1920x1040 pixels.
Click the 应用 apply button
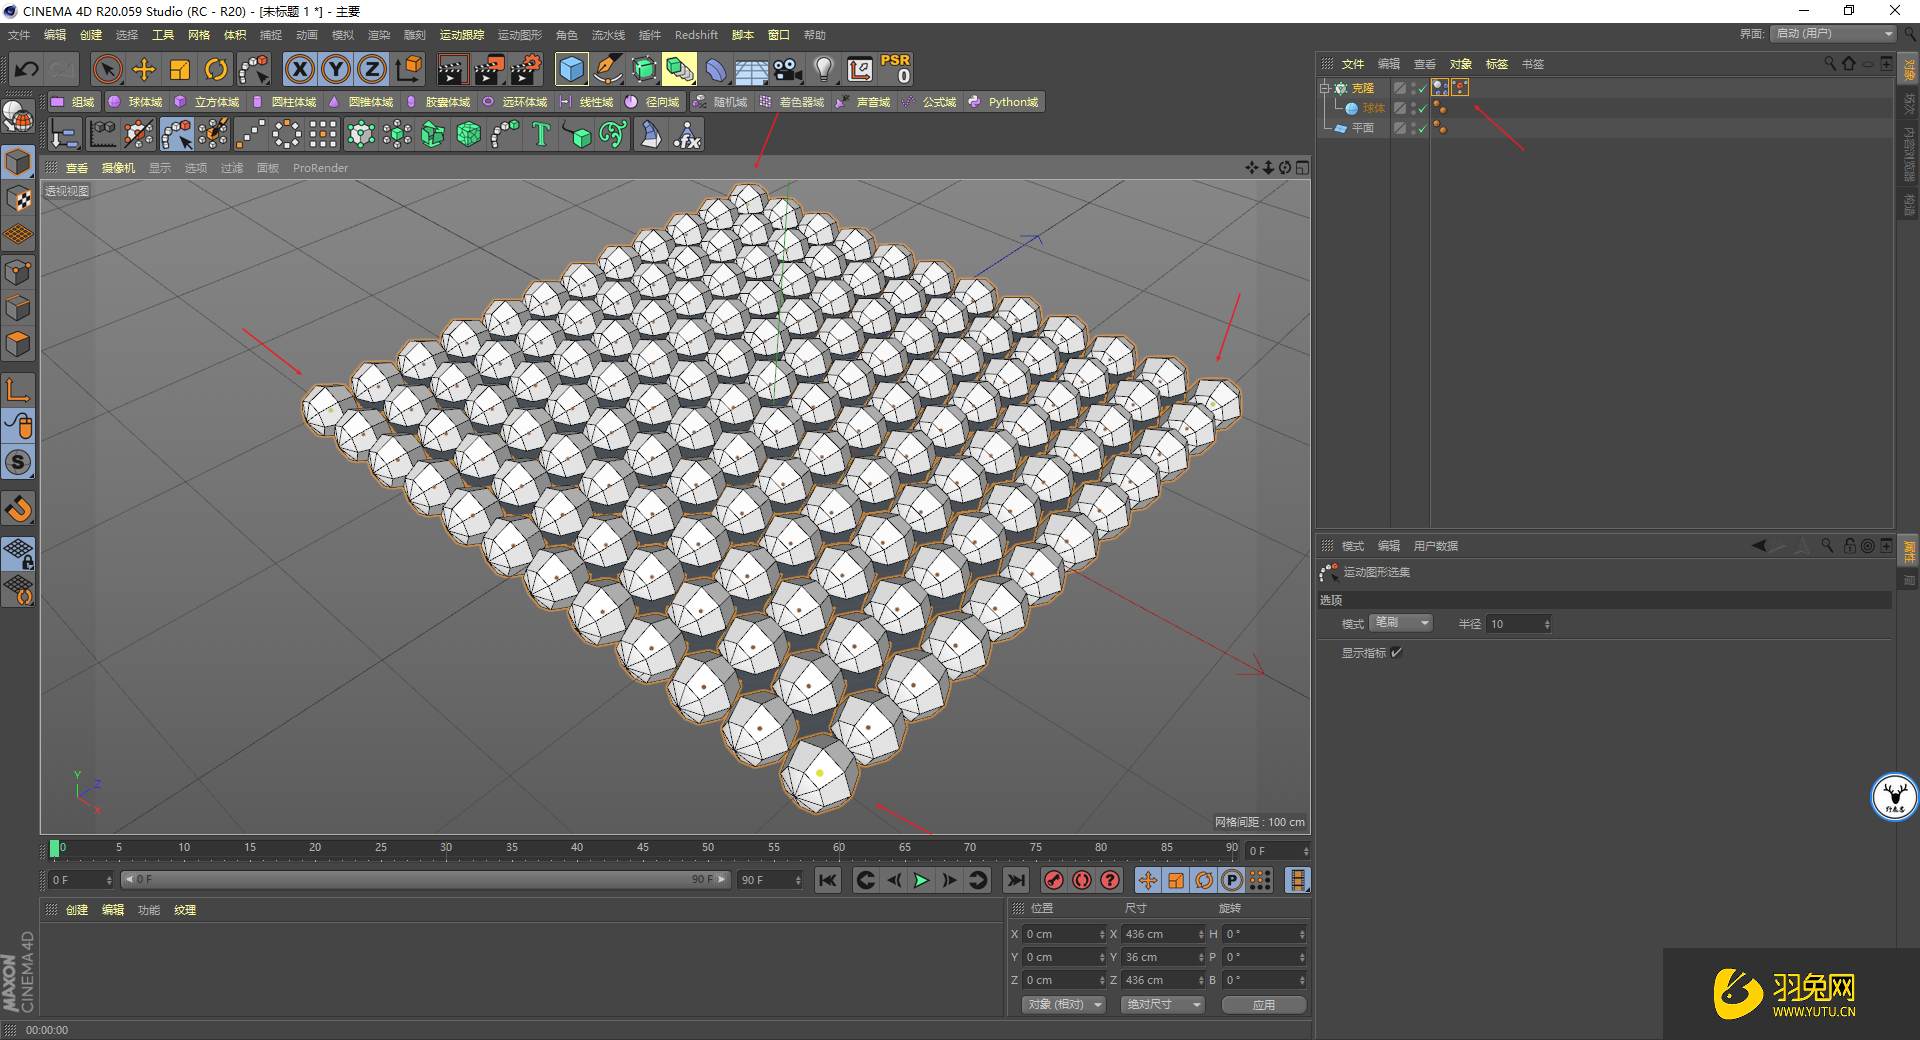1264,1004
